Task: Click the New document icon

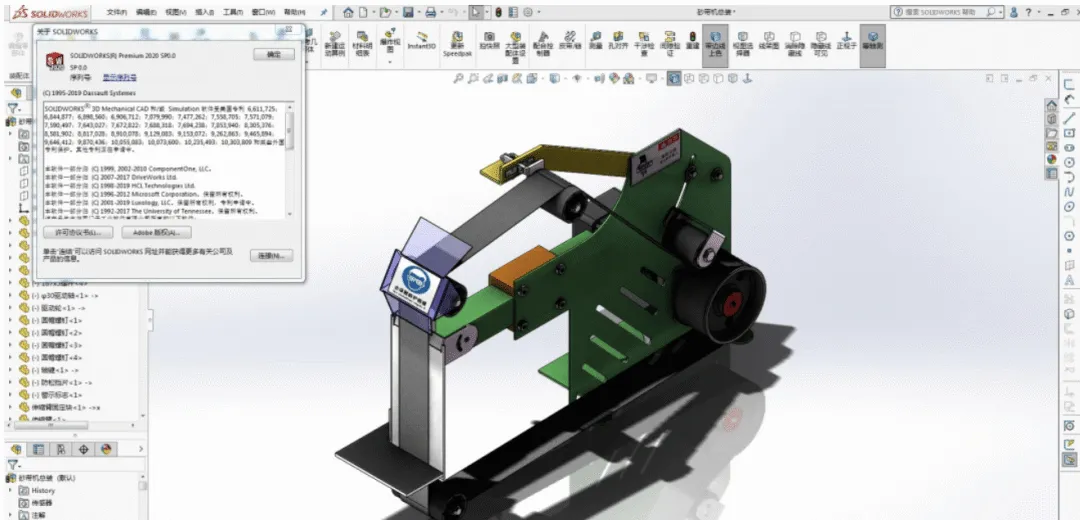Action: pos(362,12)
